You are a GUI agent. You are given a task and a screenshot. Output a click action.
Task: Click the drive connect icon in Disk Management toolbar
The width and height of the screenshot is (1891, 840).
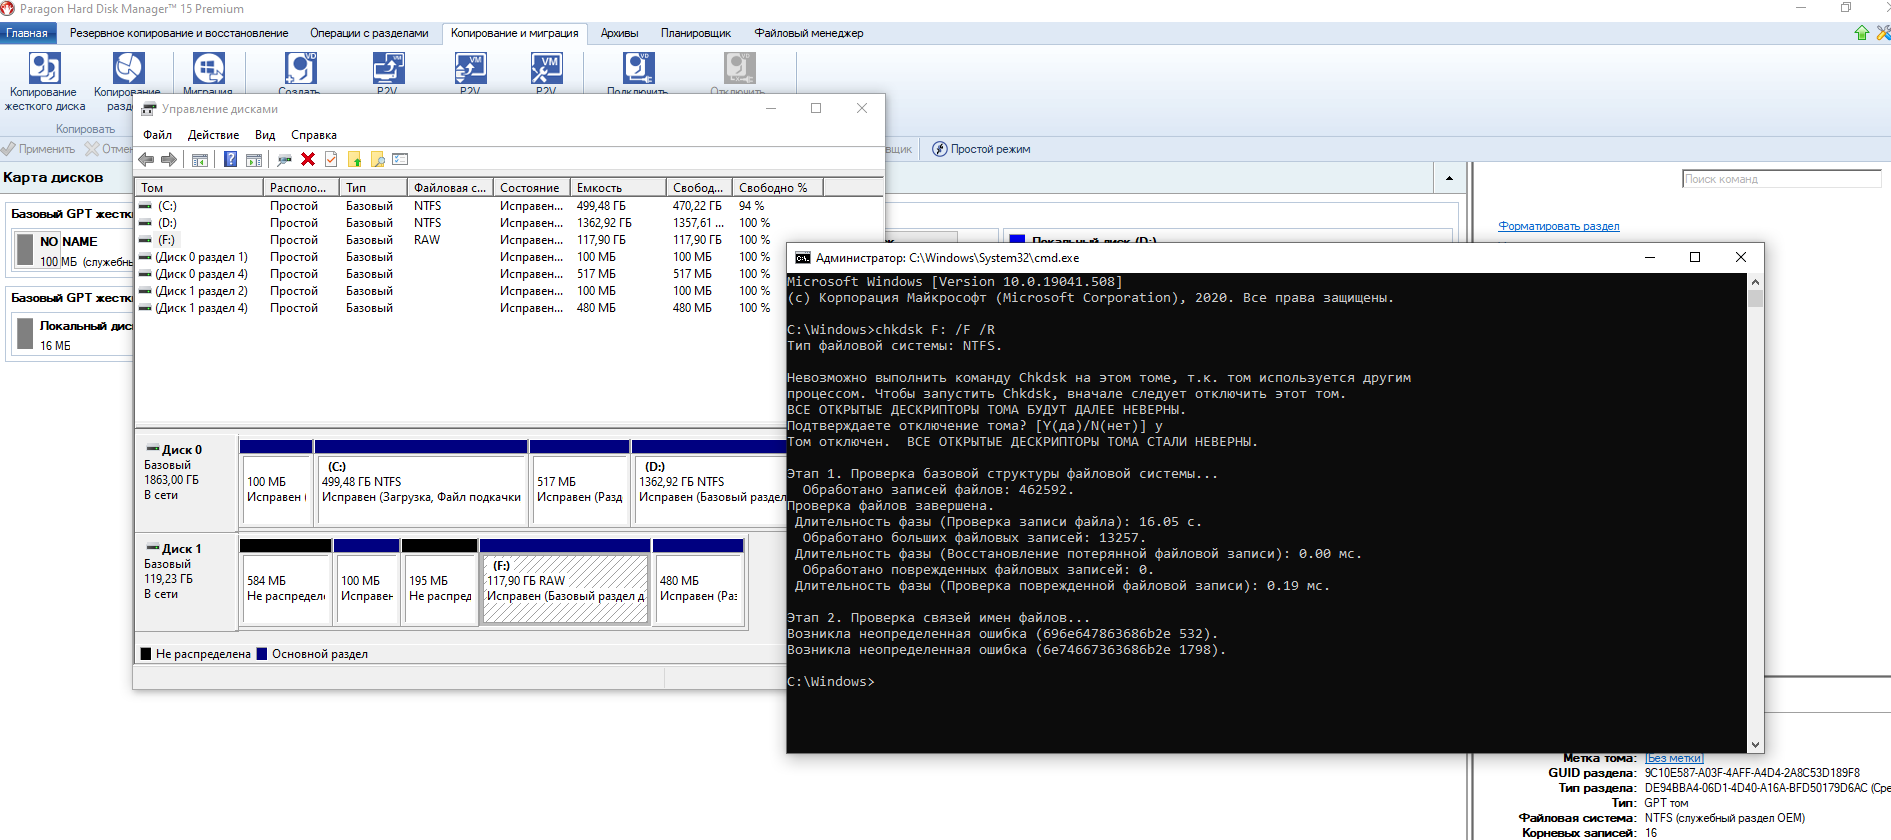point(285,160)
